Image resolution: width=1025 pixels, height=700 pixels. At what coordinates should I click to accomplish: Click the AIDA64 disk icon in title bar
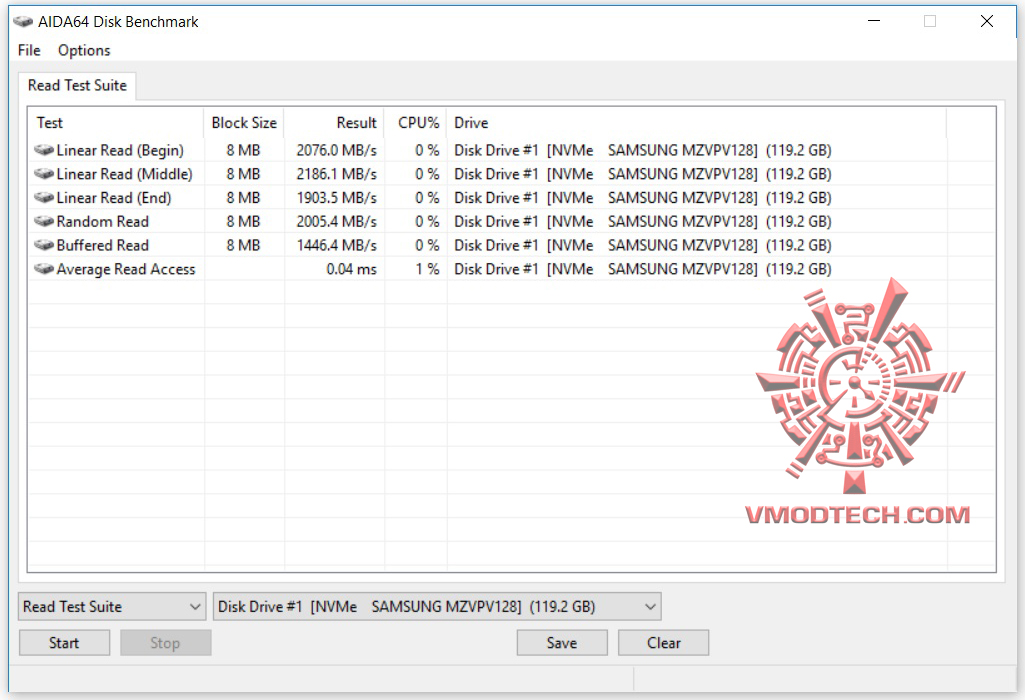click(x=23, y=22)
